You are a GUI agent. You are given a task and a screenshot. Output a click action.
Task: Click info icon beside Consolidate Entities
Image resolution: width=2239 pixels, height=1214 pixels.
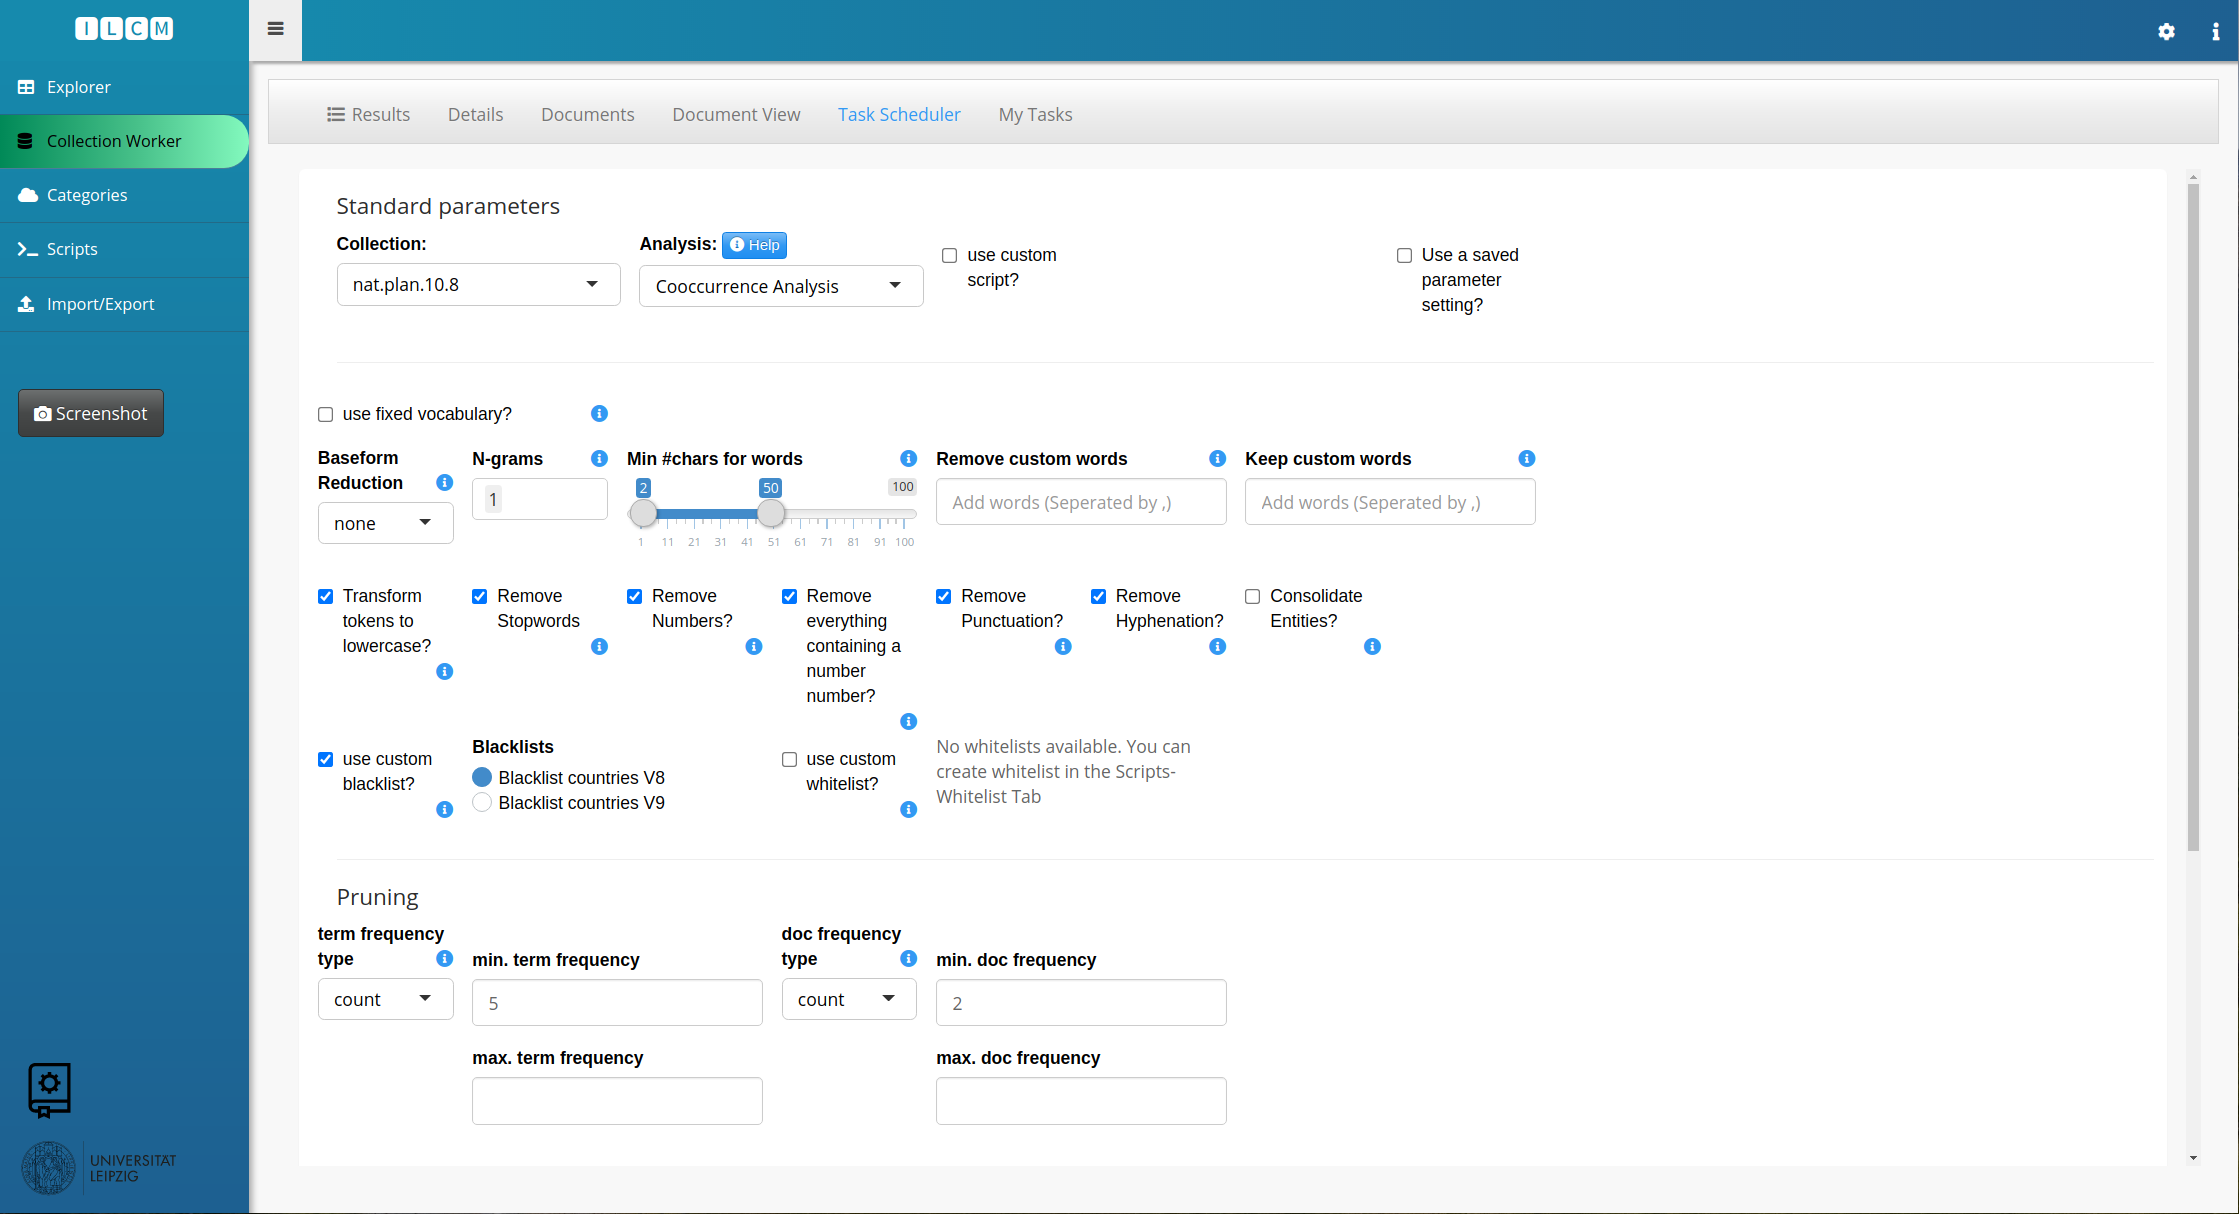[x=1372, y=646]
